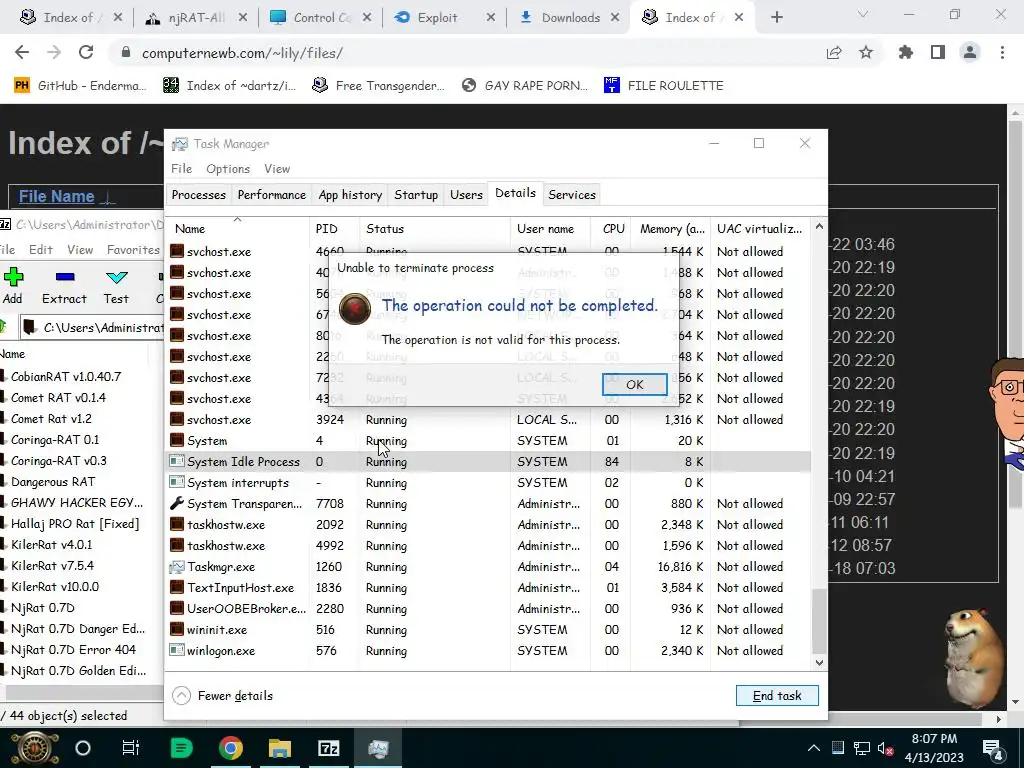Click the muted volume tray icon
This screenshot has height=768, width=1024.
(886, 748)
